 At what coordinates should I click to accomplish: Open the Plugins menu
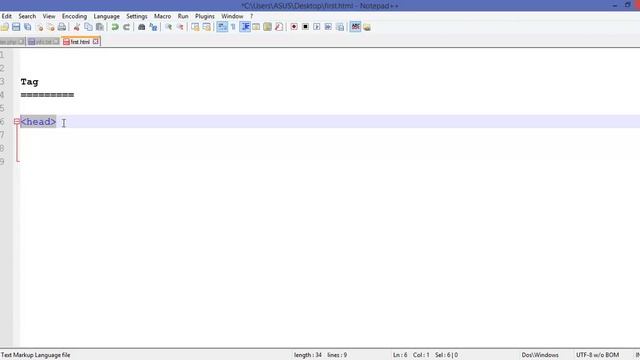tap(205, 16)
